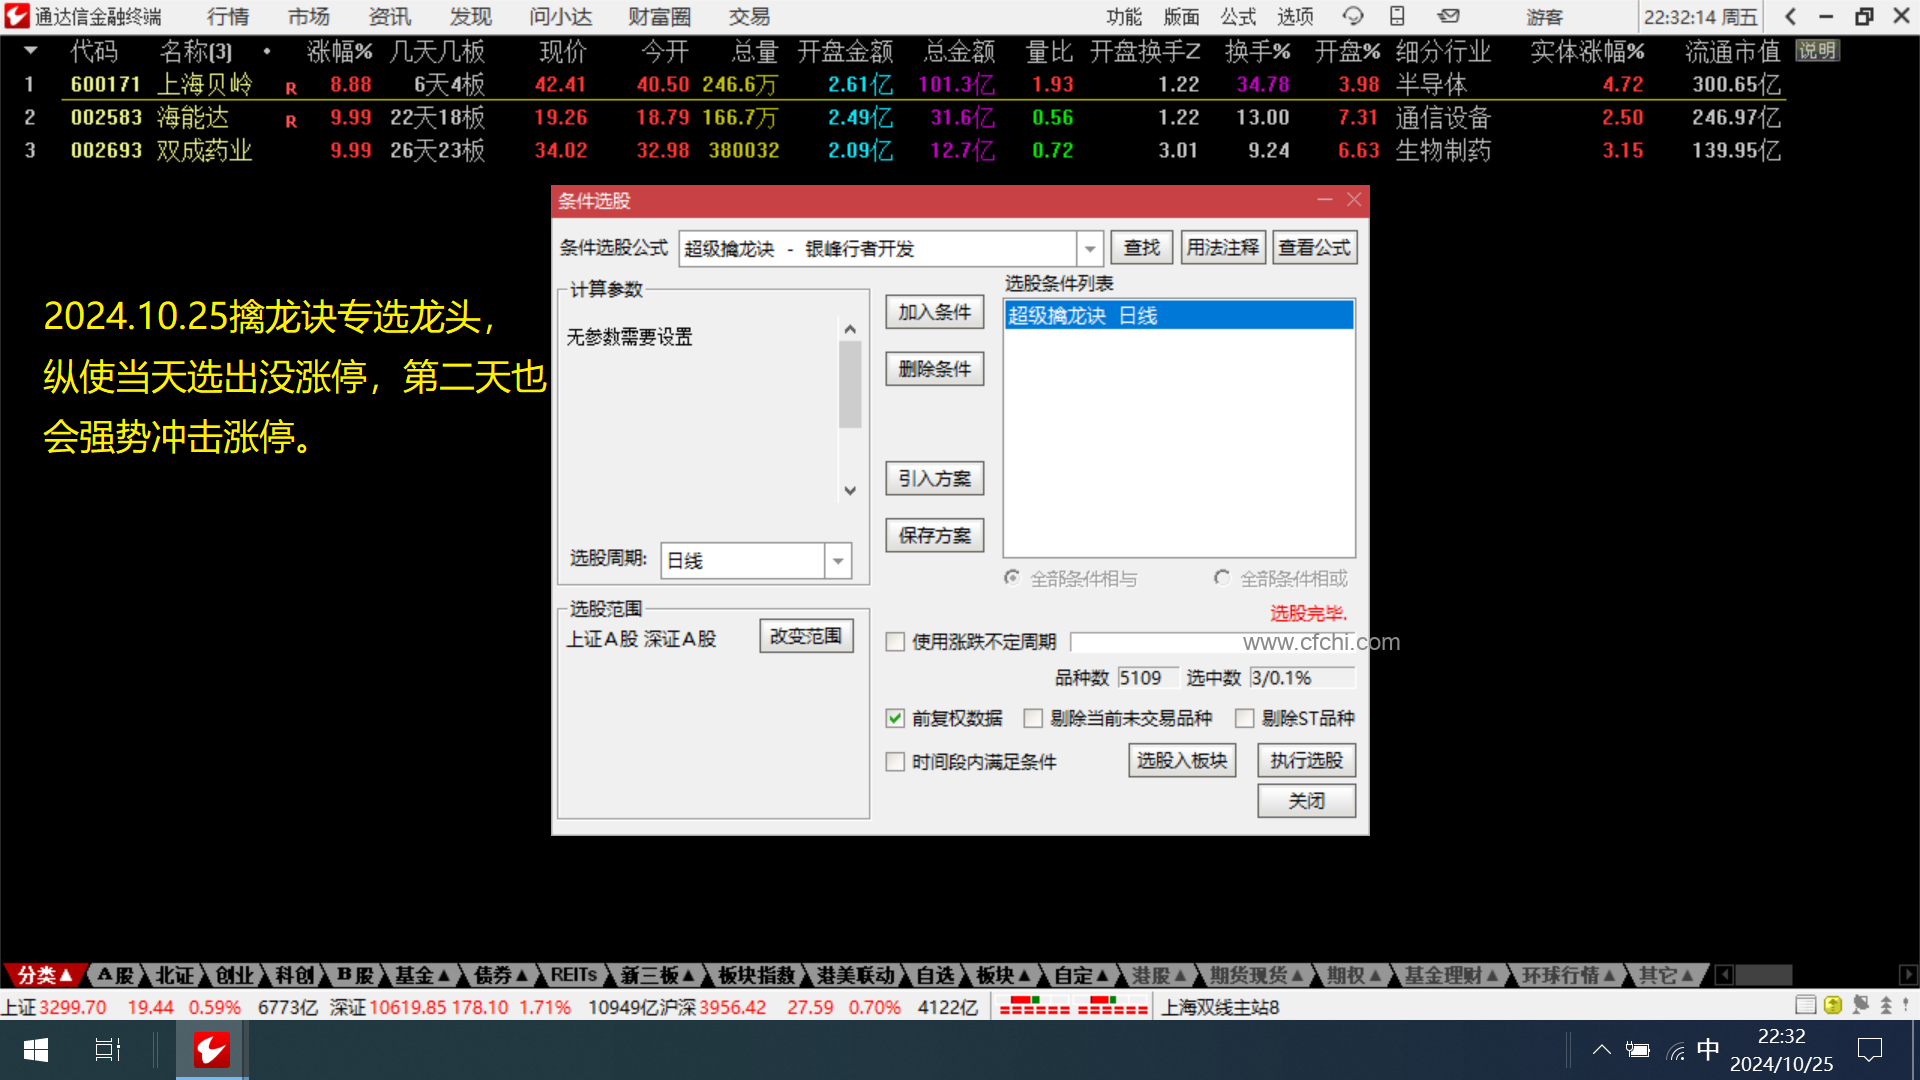This screenshot has height=1080, width=1920.
Task: Expand the 条件选股公式 formula dropdown
Action: pyautogui.click(x=1089, y=248)
